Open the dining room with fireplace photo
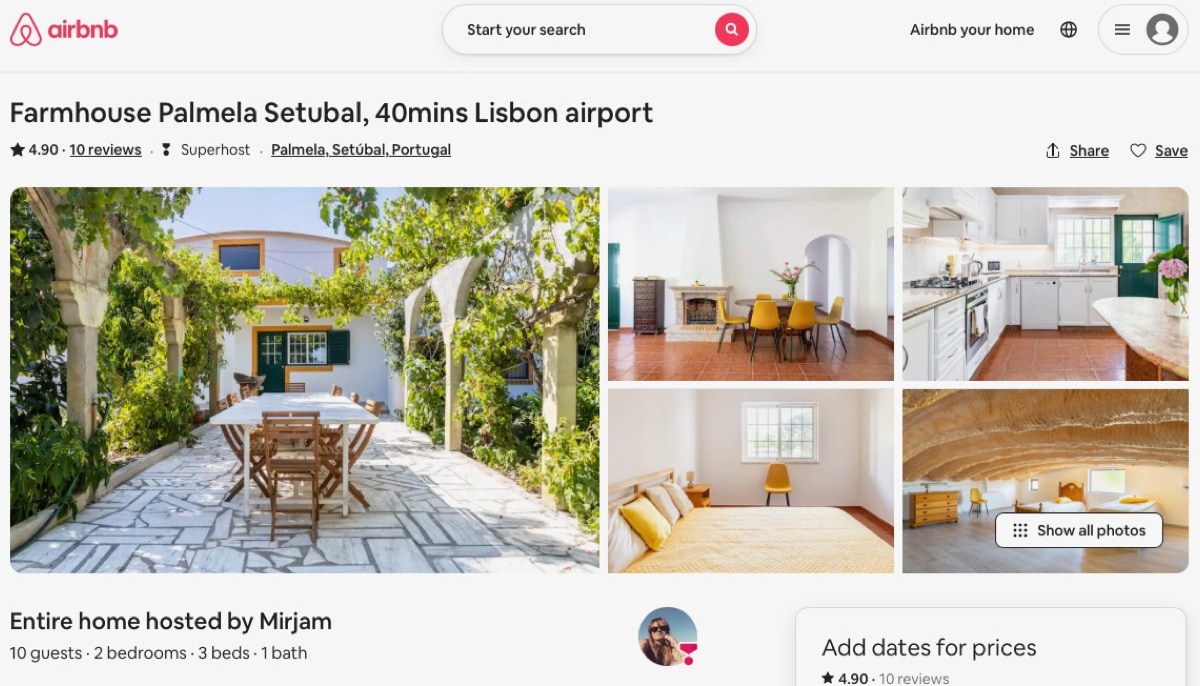The image size is (1200, 686). click(x=751, y=284)
